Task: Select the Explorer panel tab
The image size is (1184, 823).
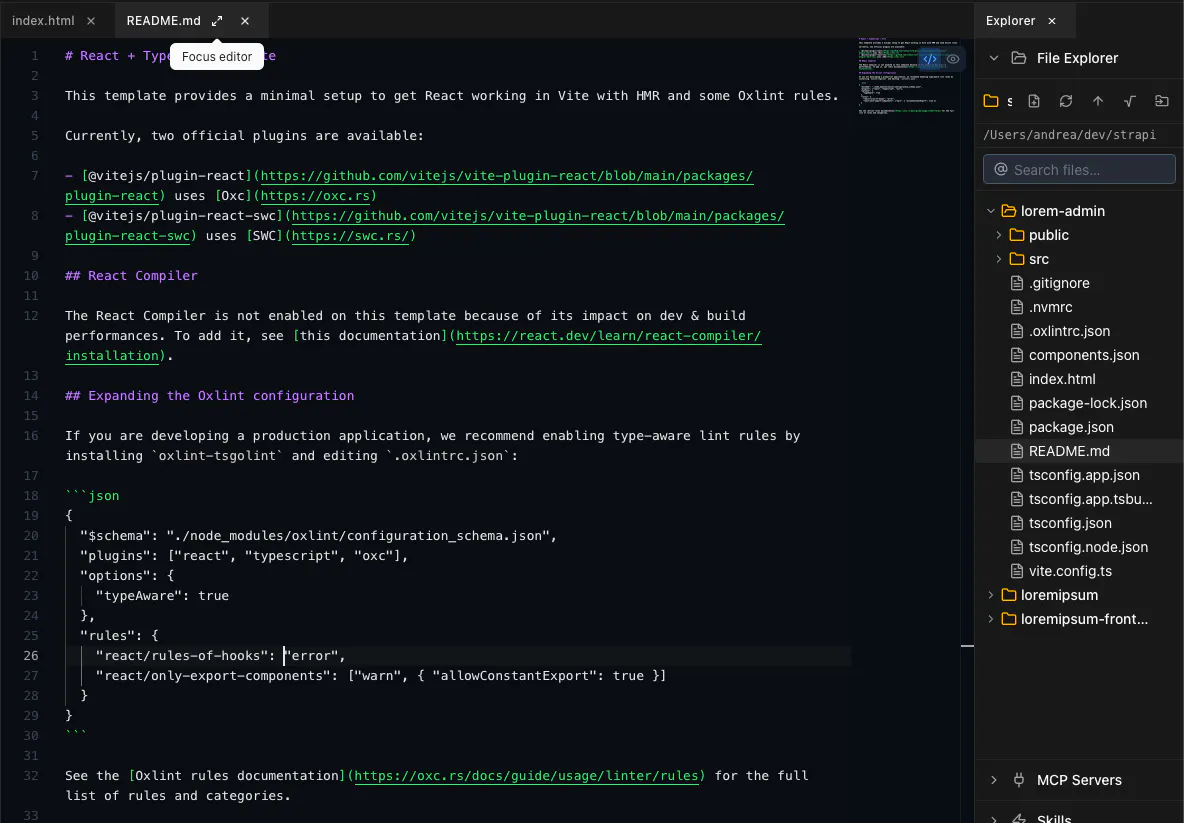Action: pos(1010,21)
